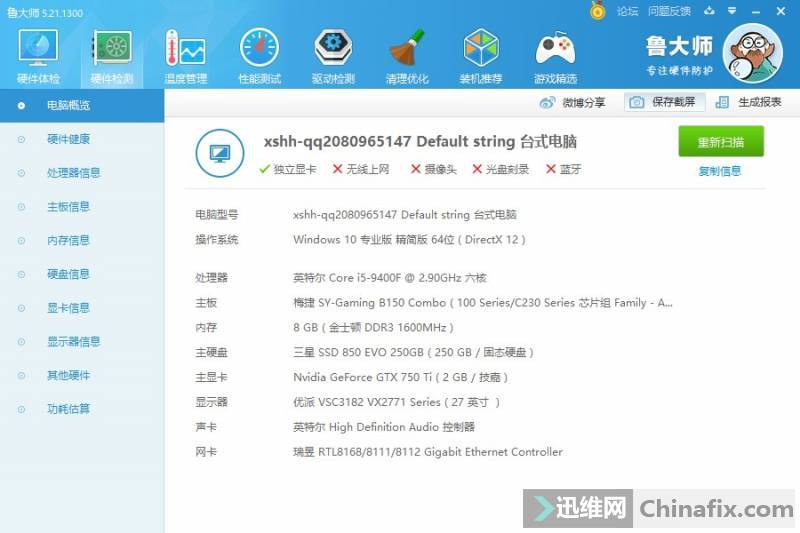Click 保存截屏 text
The height and width of the screenshot is (533, 800).
click(x=673, y=102)
